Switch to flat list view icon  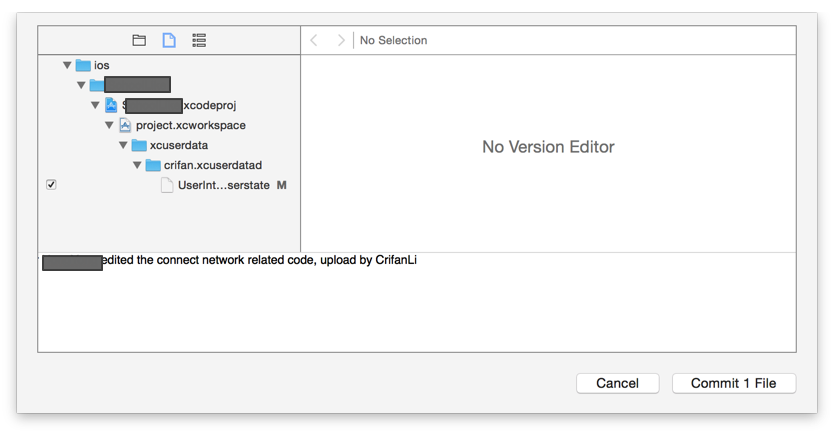(x=199, y=40)
